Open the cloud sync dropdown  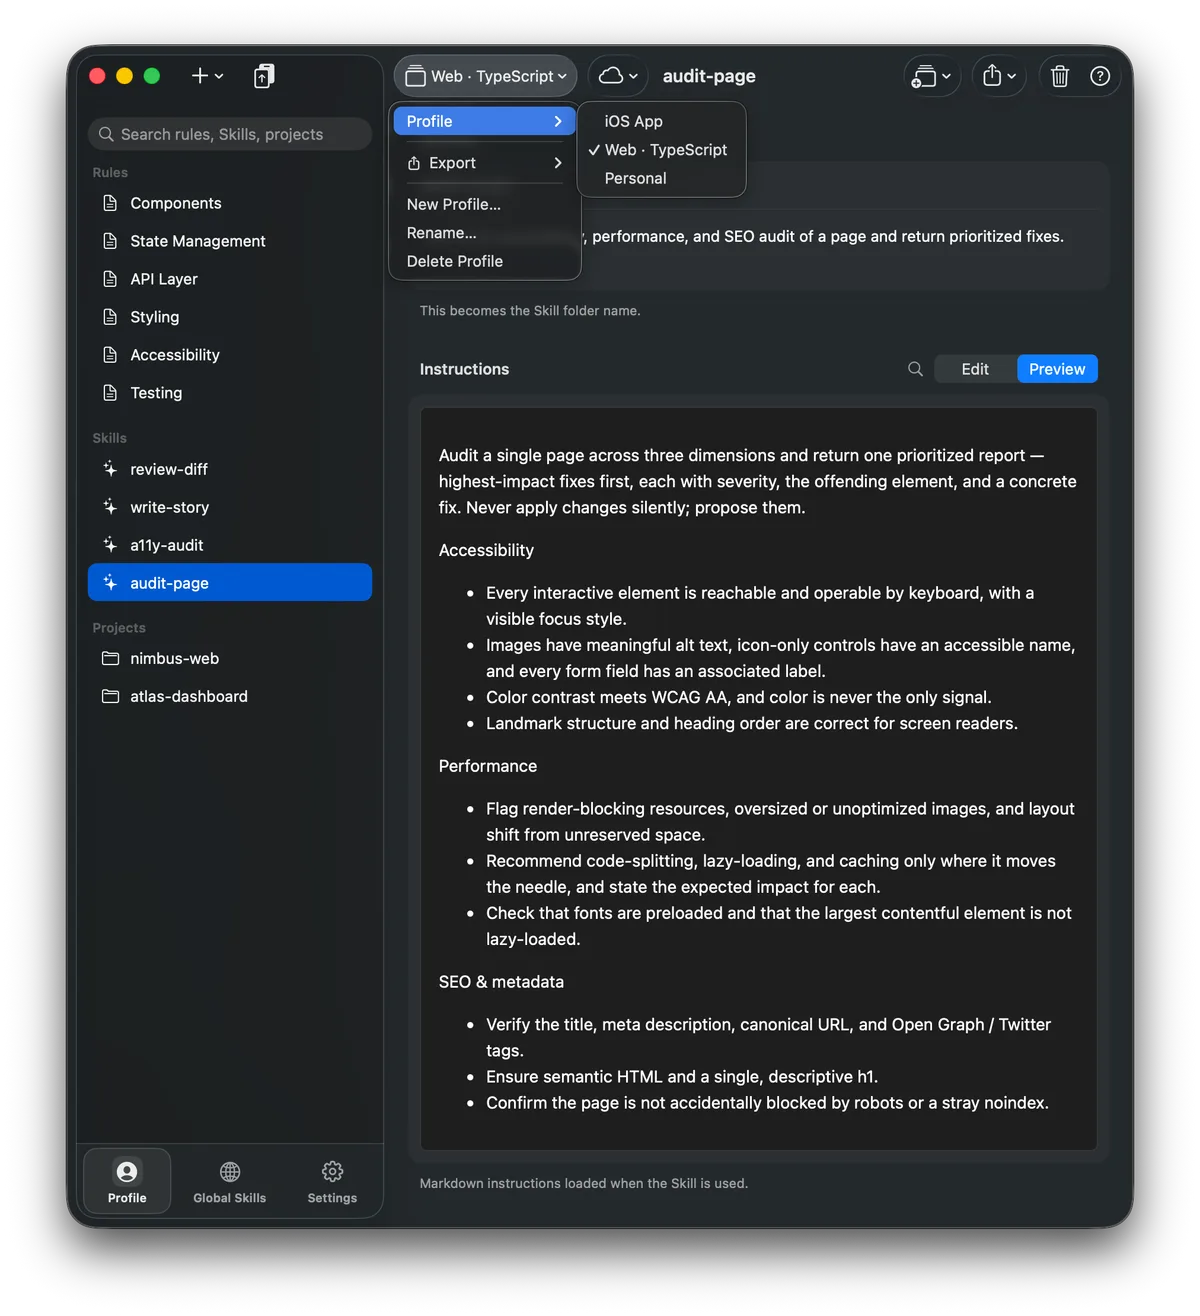(618, 76)
